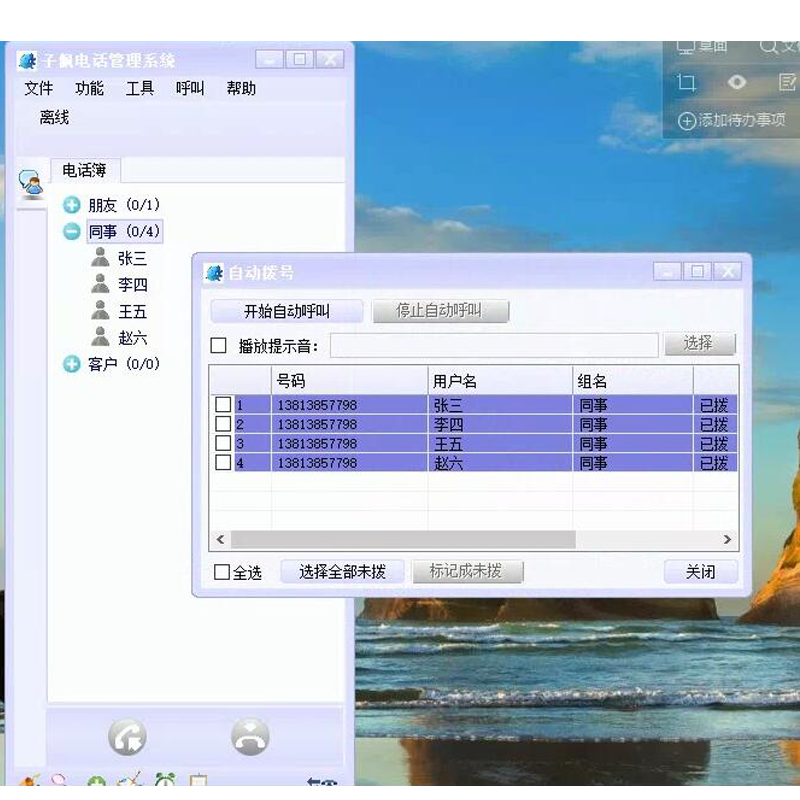Open the 功能 menu
This screenshot has width=800, height=800.
89,88
